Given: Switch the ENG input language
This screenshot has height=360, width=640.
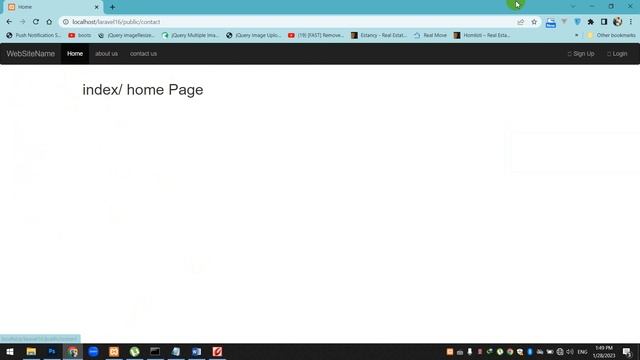Looking at the screenshot, I should [582, 352].
